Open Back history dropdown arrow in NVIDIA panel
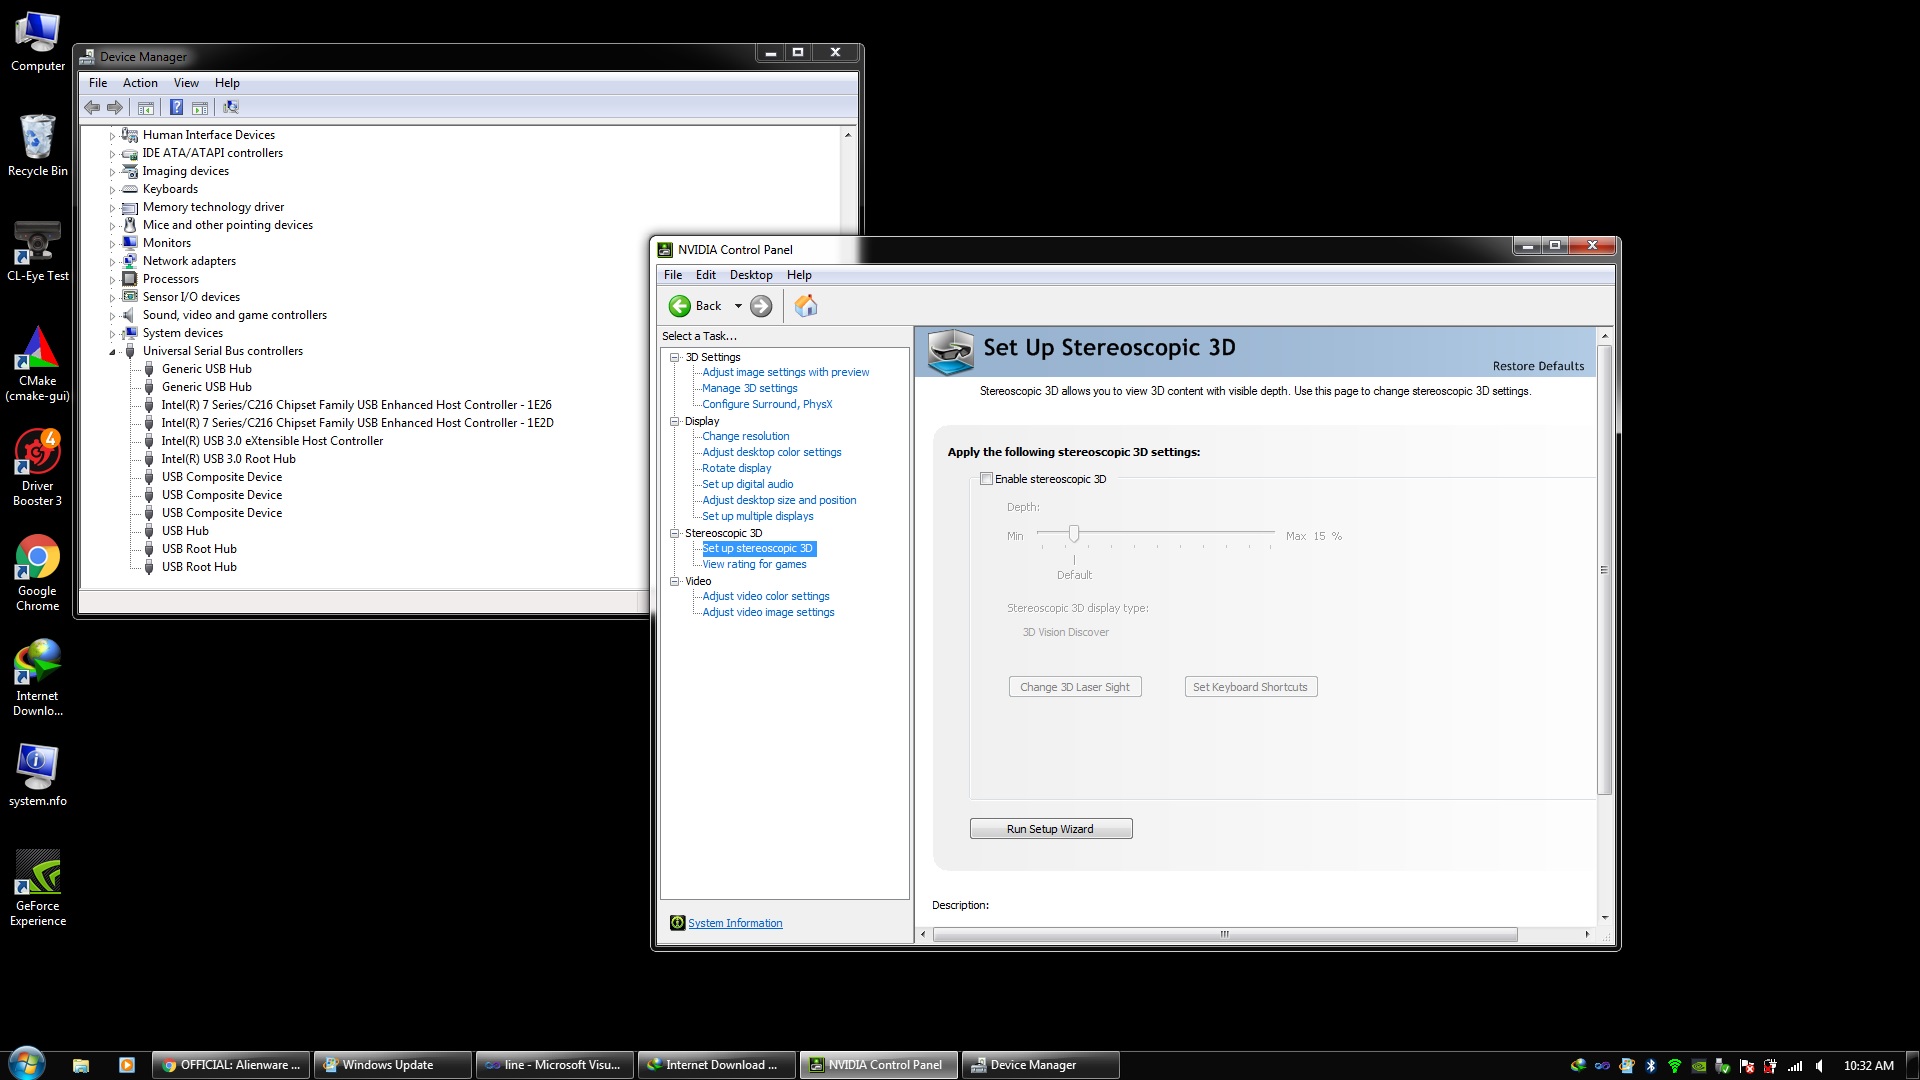This screenshot has width=1920, height=1080. 738,306
